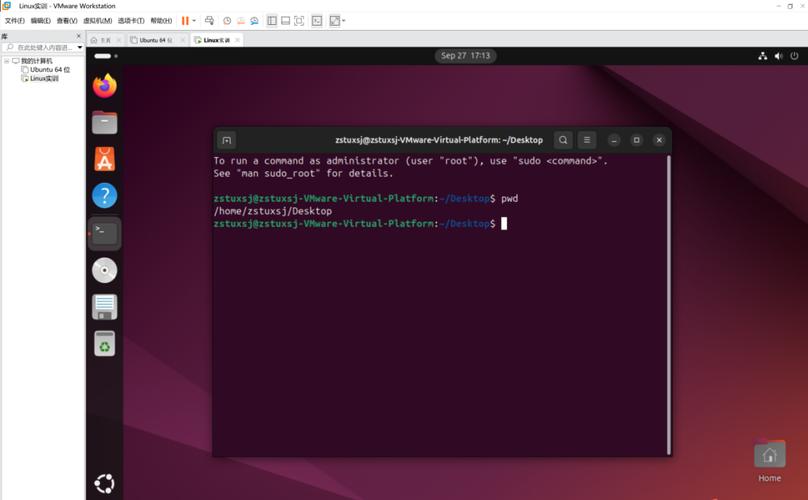Open Ubuntu App Center from the dock
The width and height of the screenshot is (808, 500).
click(x=105, y=159)
